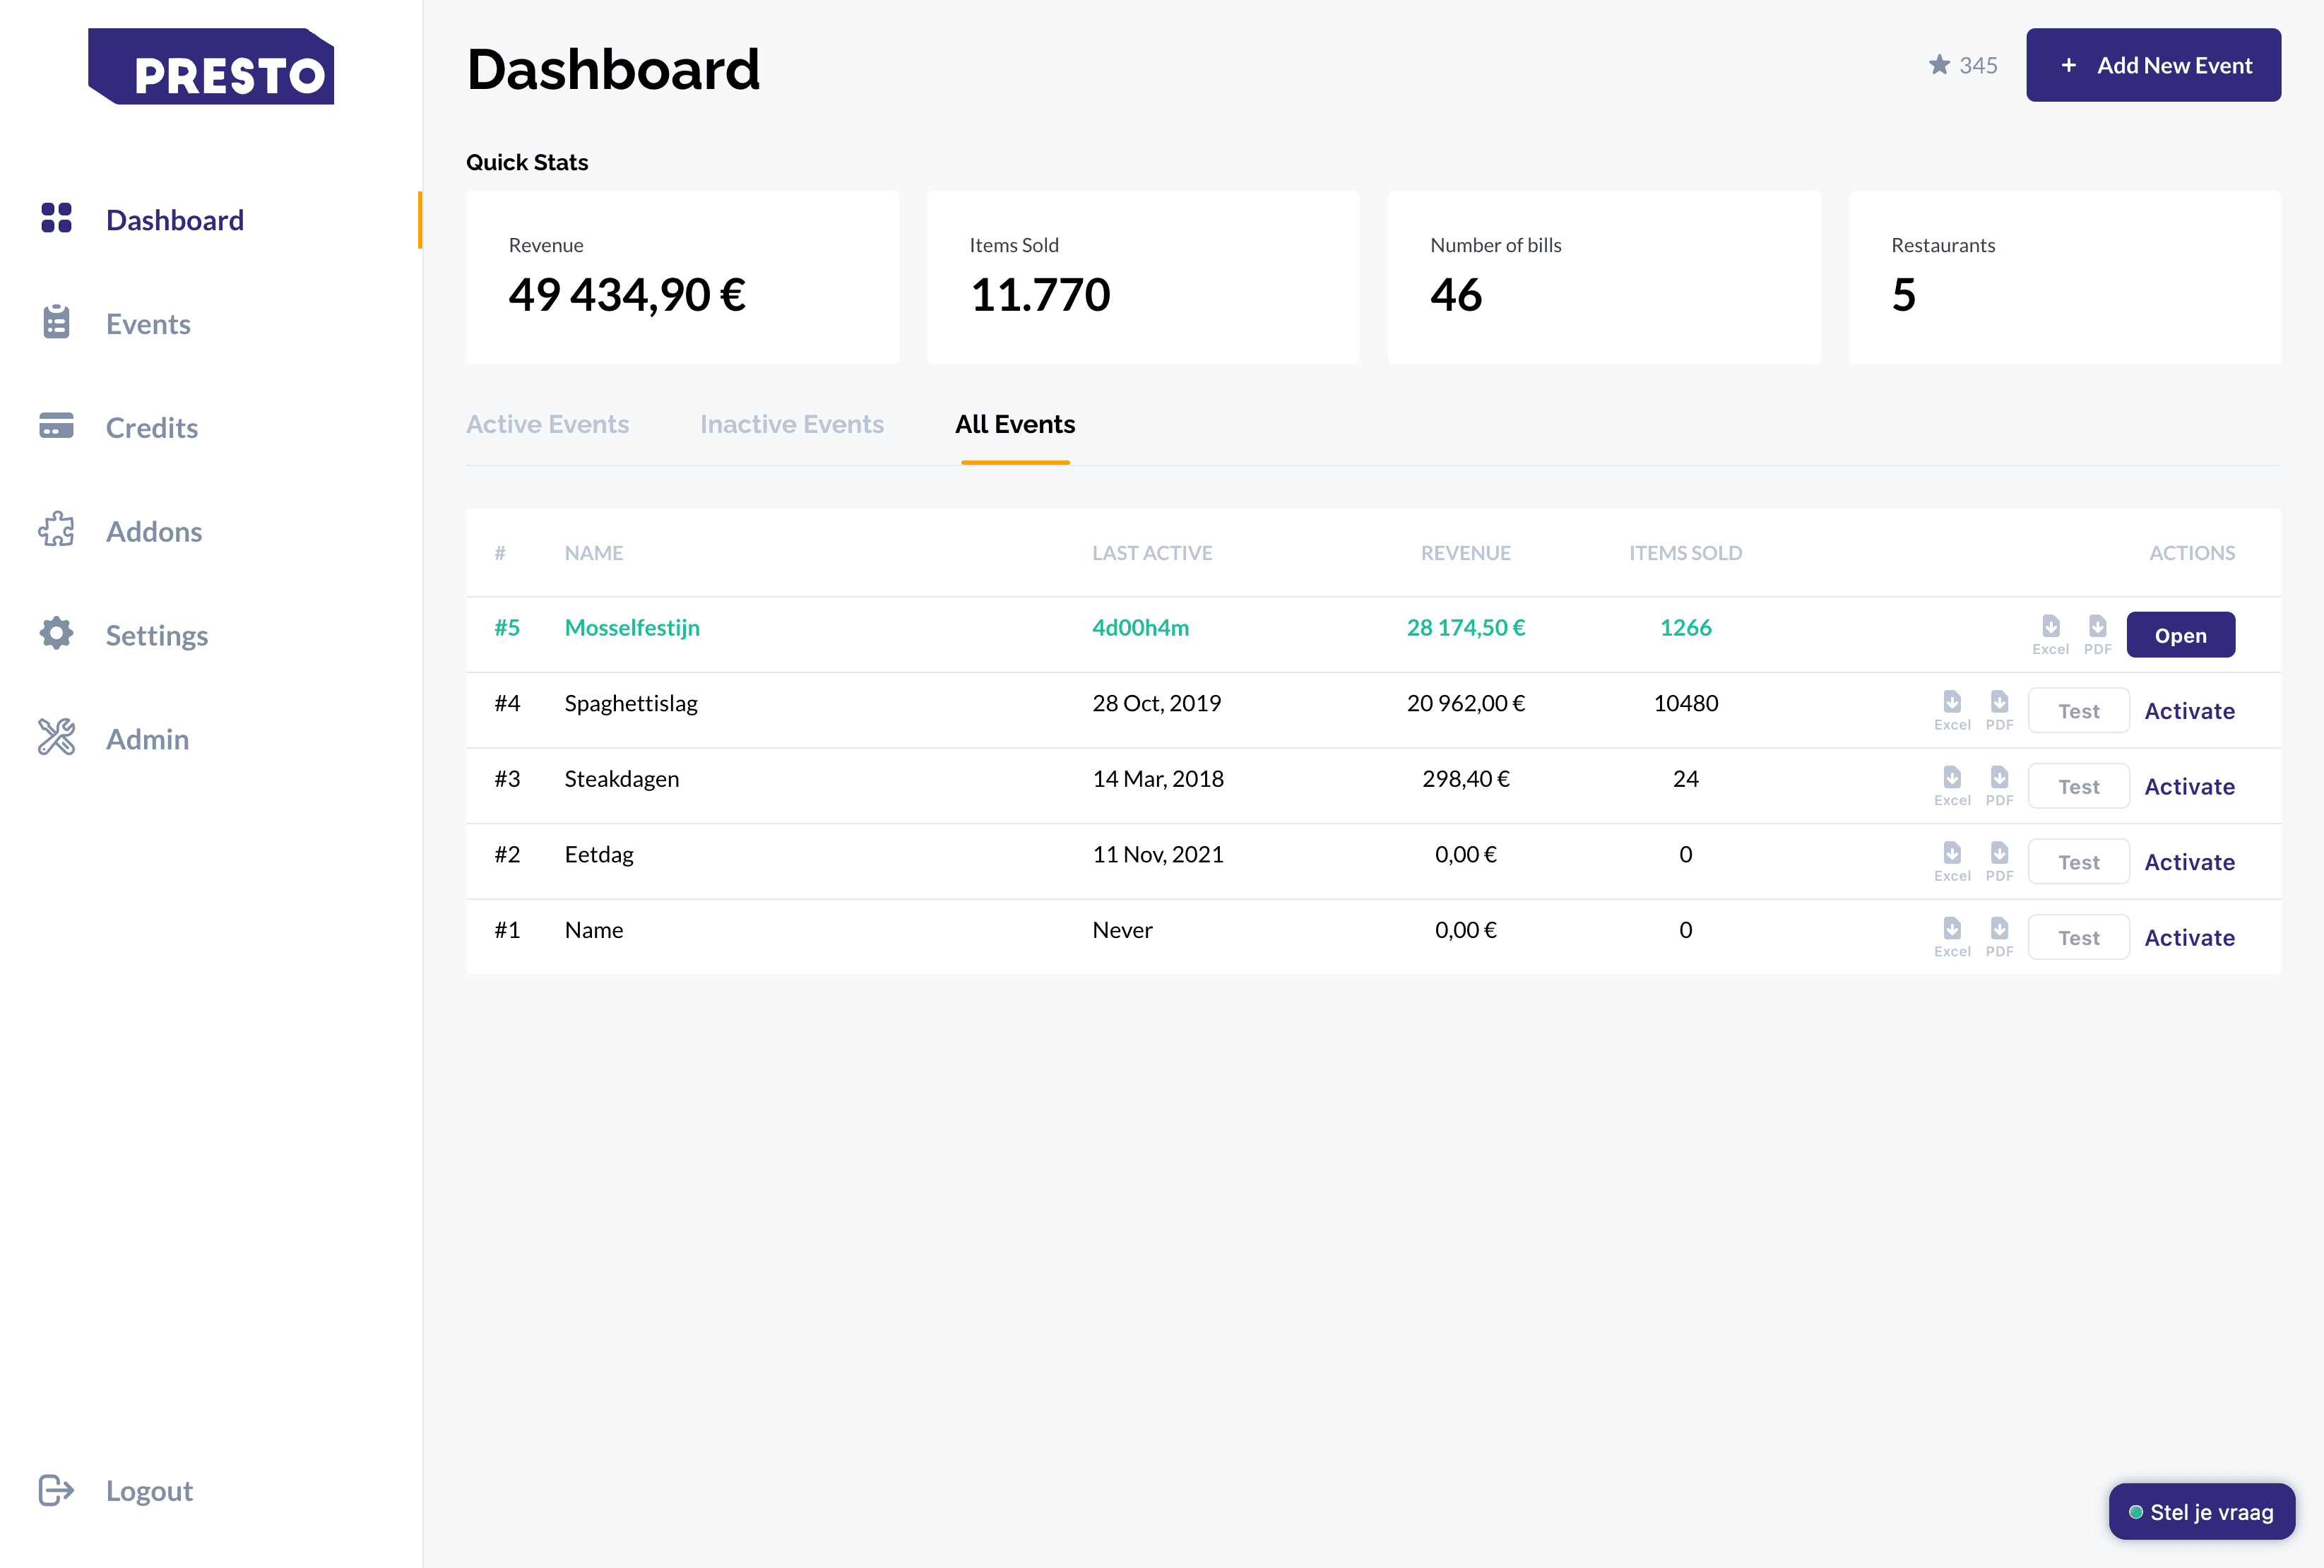
Task: Open the Mosselfestijn event
Action: pyautogui.click(x=2180, y=634)
